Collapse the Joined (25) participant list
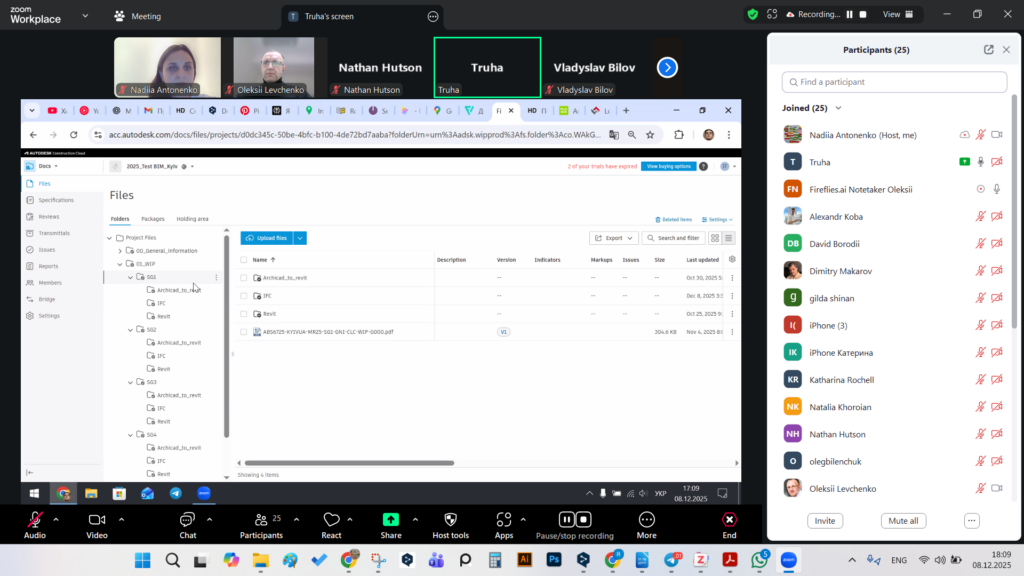Screen dimensions: 1024x576 (838, 108)
